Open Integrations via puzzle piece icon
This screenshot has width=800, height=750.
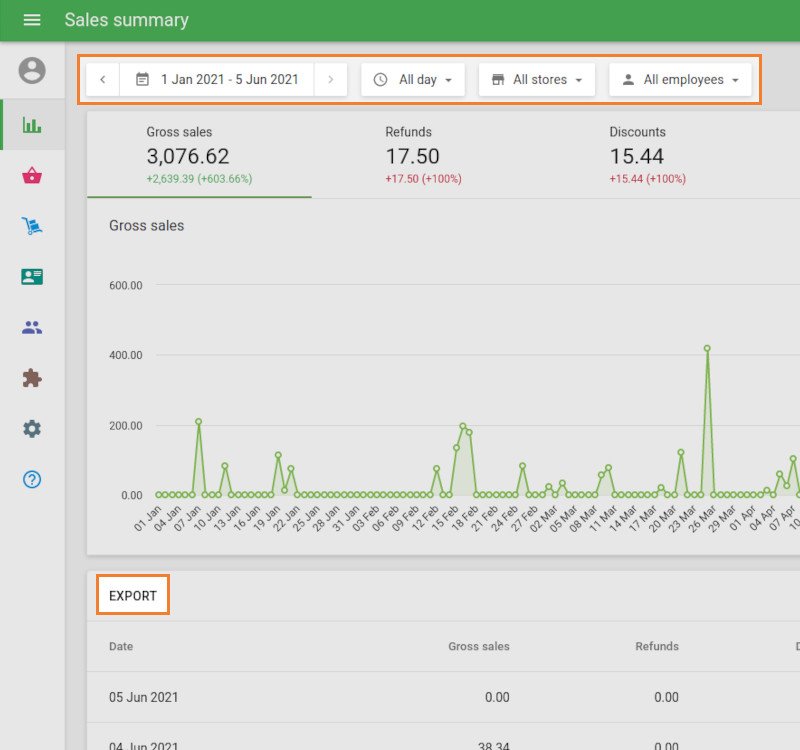point(32,378)
